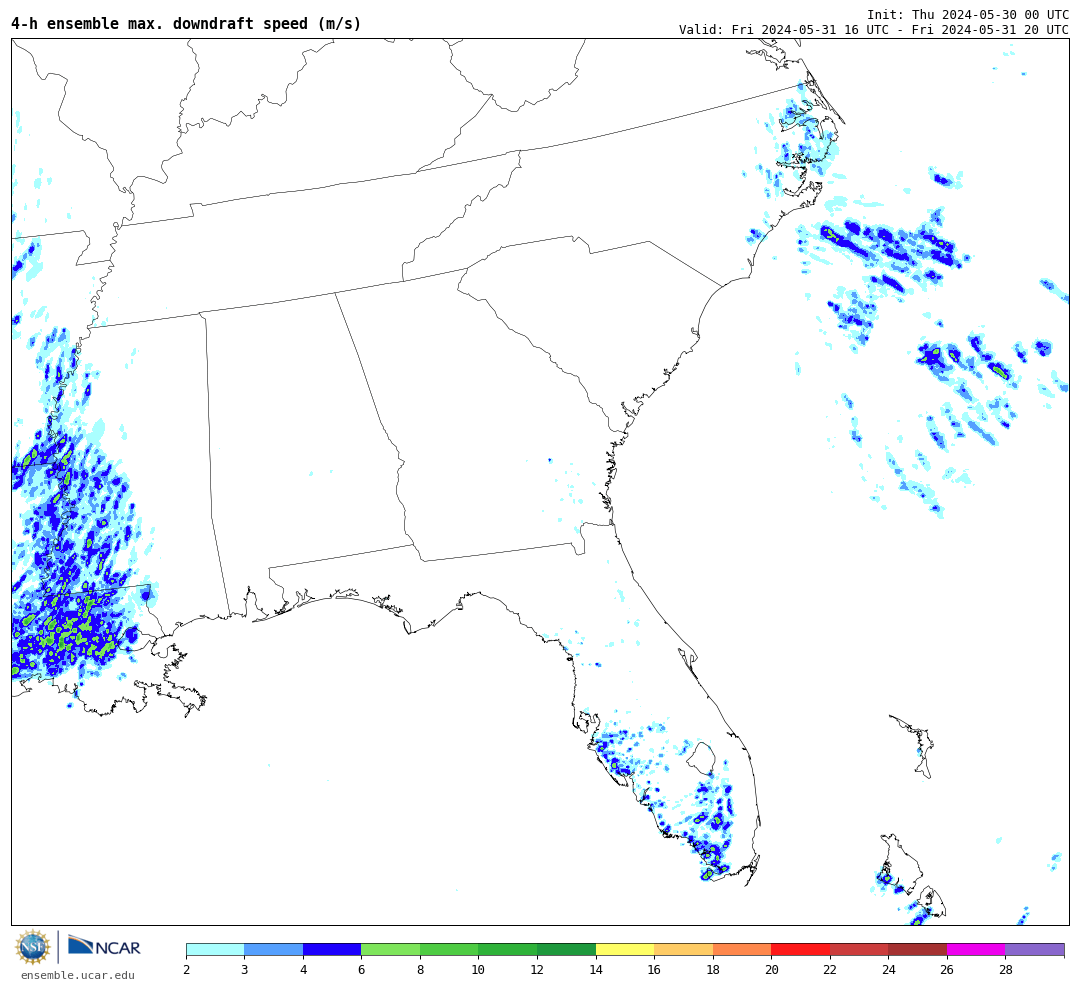Click the colorbar label '22'
This screenshot has width=1080, height=988.
pos(830,969)
